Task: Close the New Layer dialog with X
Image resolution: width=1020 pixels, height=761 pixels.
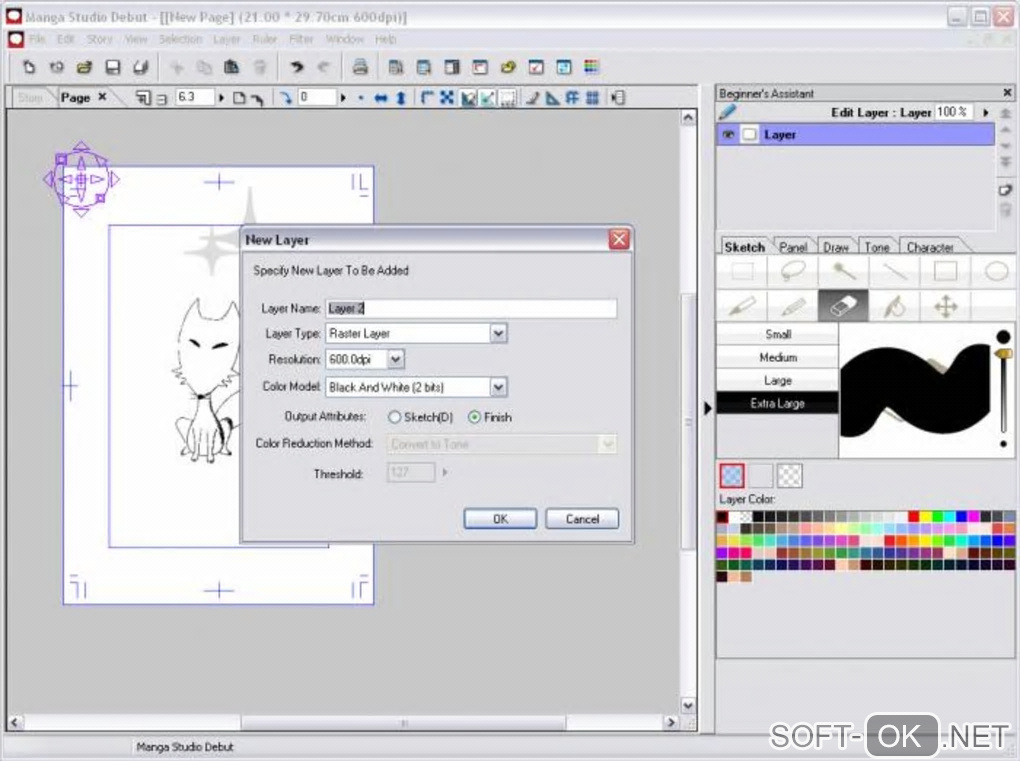Action: click(619, 239)
